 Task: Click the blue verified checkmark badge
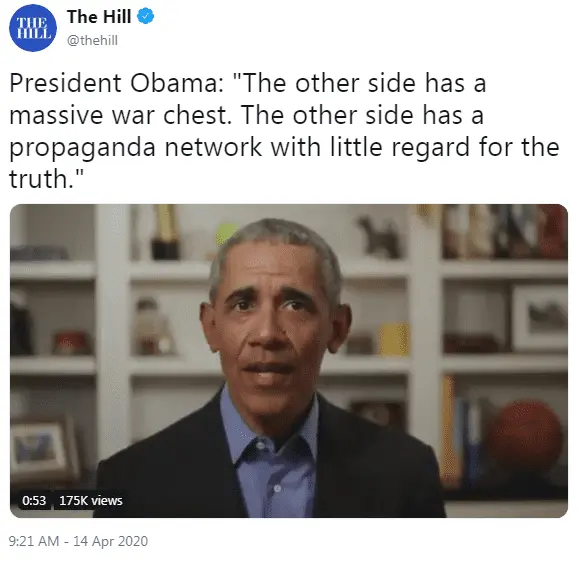click(x=146, y=17)
